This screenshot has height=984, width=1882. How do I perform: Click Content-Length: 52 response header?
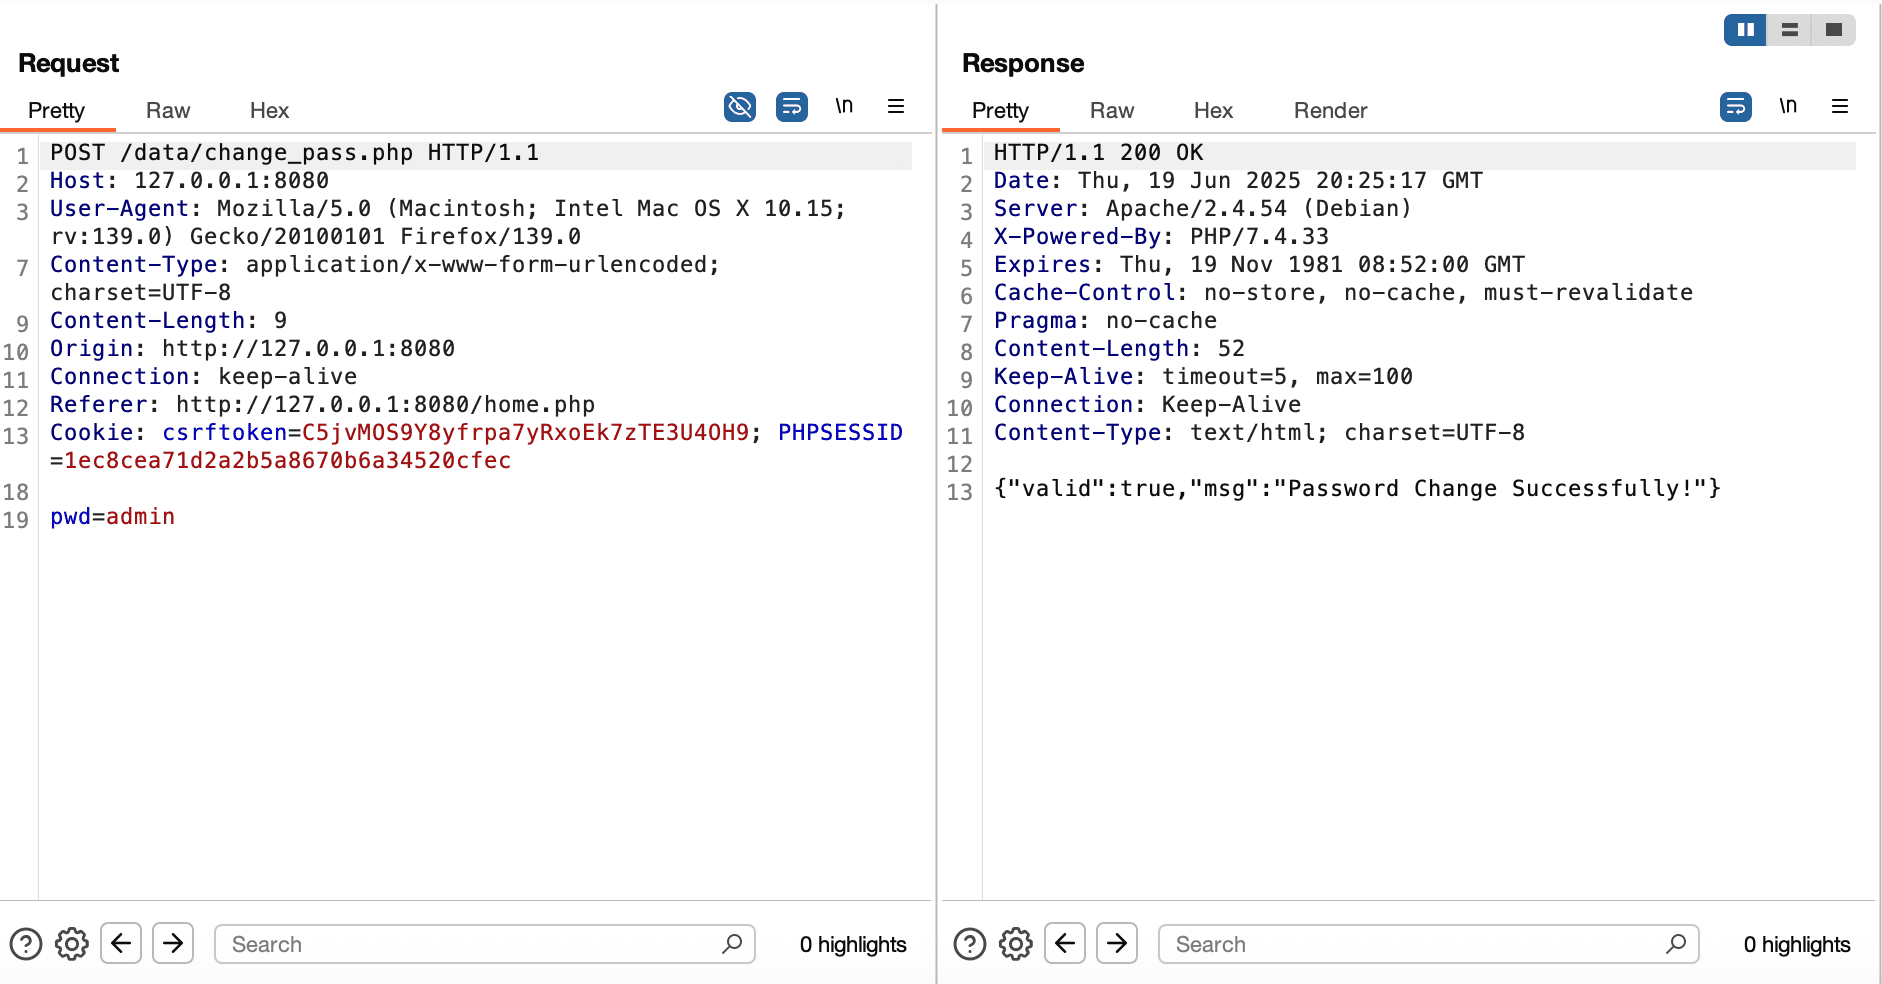pos(1119,349)
